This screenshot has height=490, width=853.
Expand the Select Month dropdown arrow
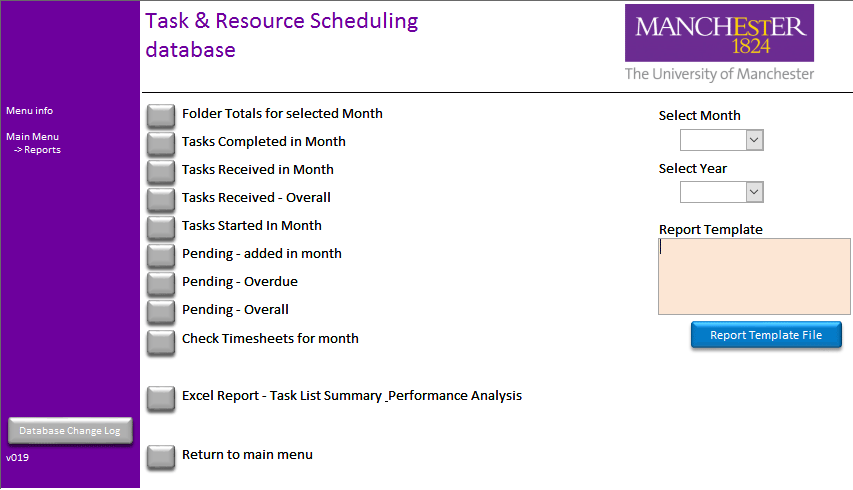click(x=755, y=140)
